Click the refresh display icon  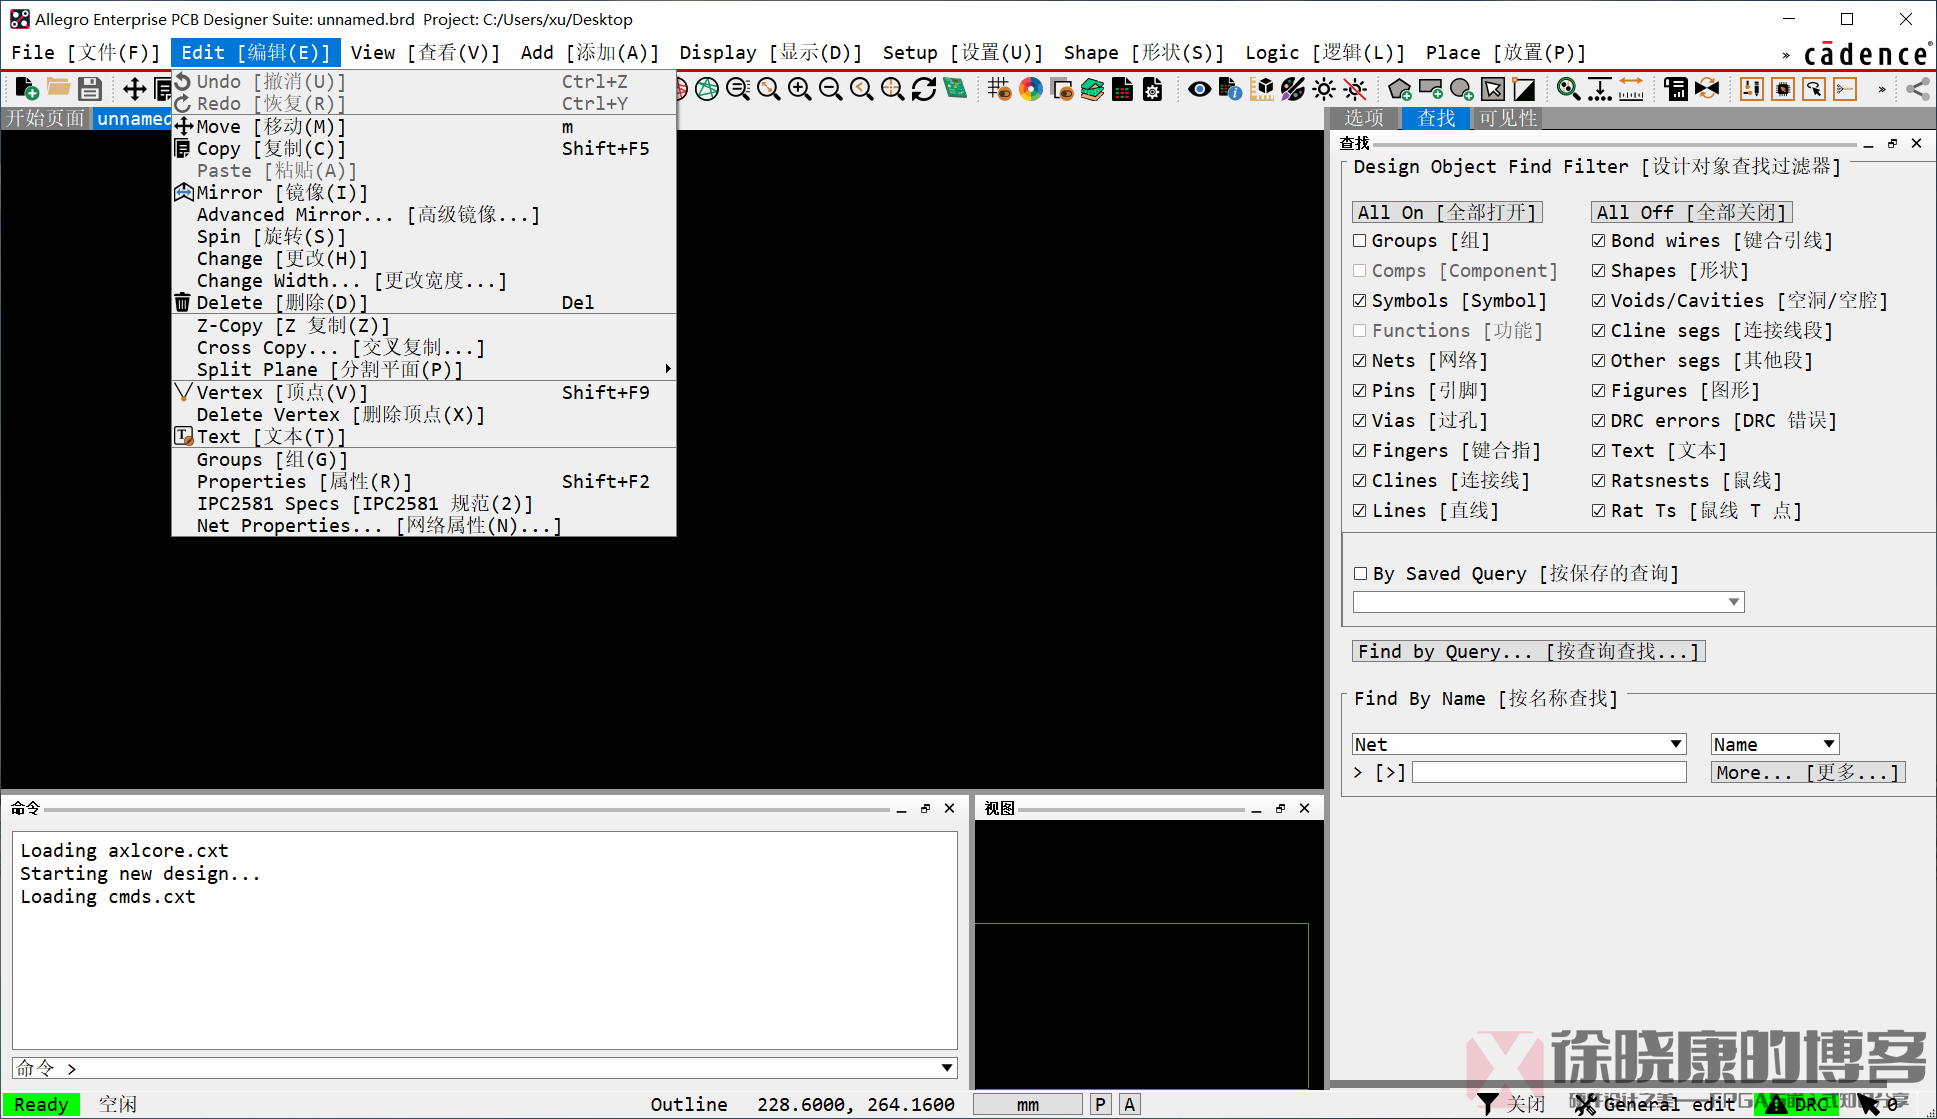tap(924, 89)
